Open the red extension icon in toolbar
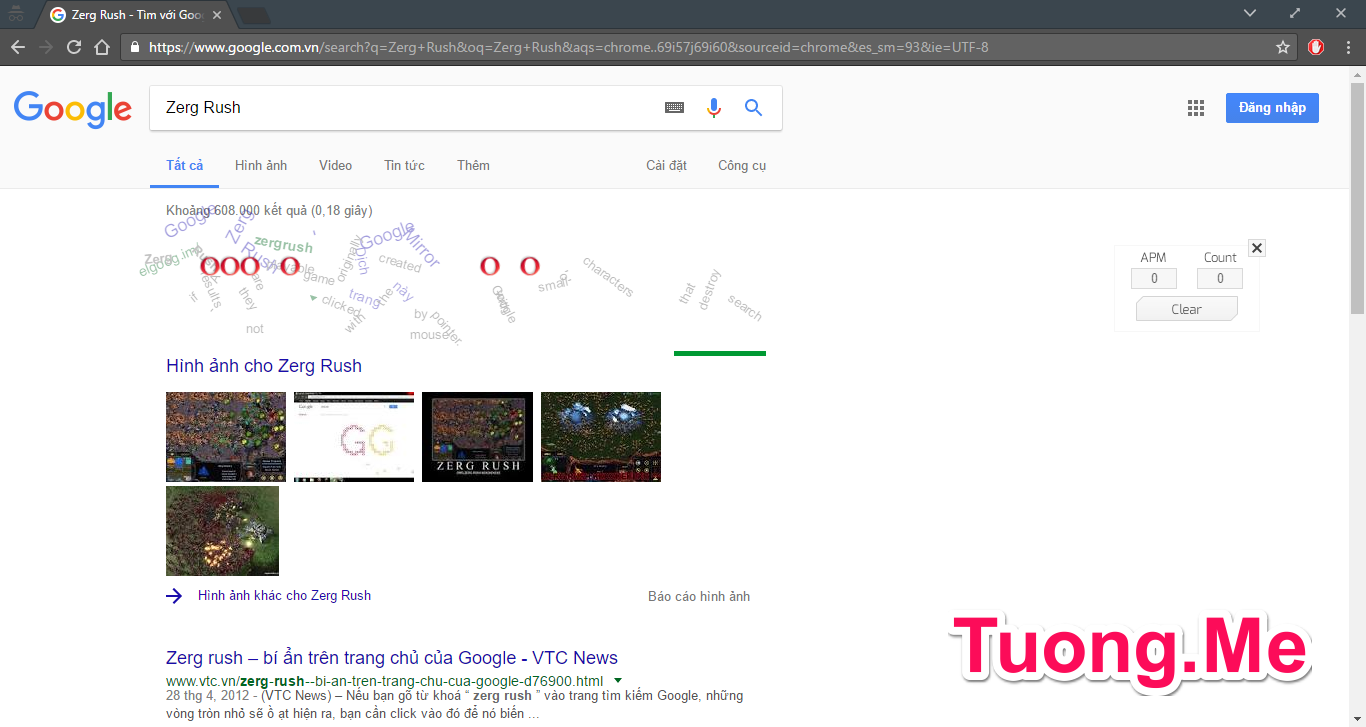 pyautogui.click(x=1317, y=47)
